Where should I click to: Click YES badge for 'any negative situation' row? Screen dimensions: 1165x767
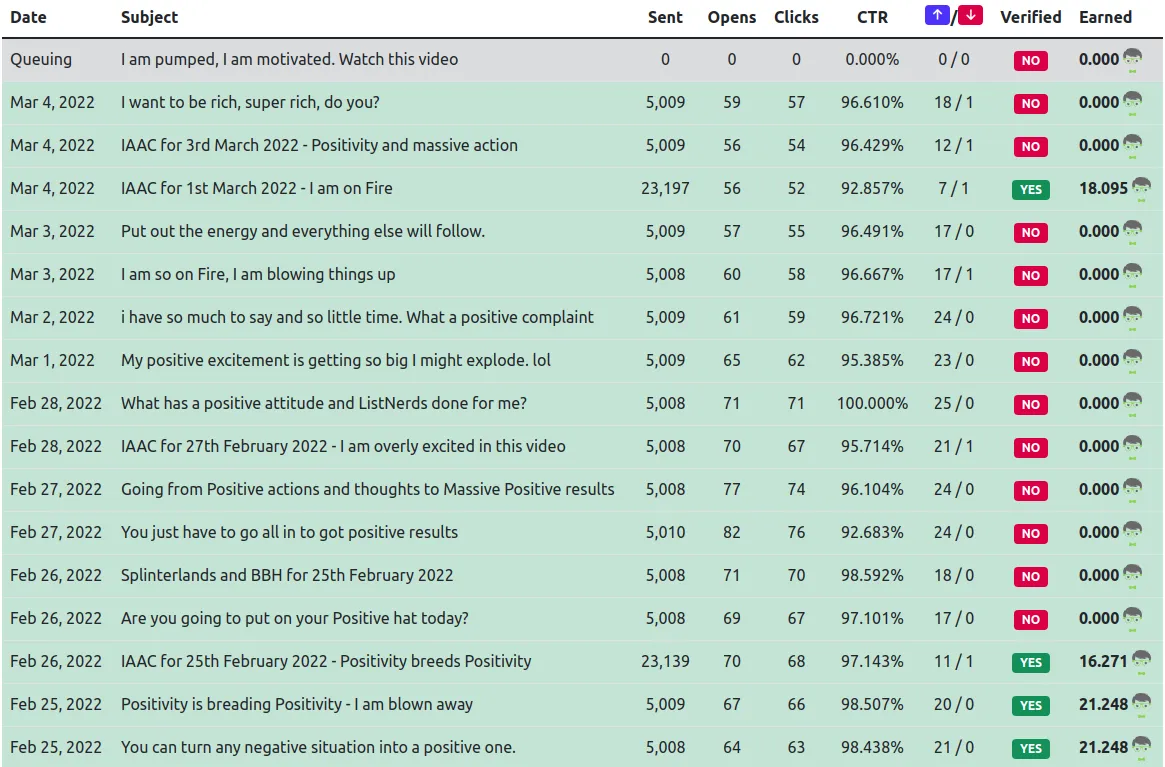tap(1031, 748)
